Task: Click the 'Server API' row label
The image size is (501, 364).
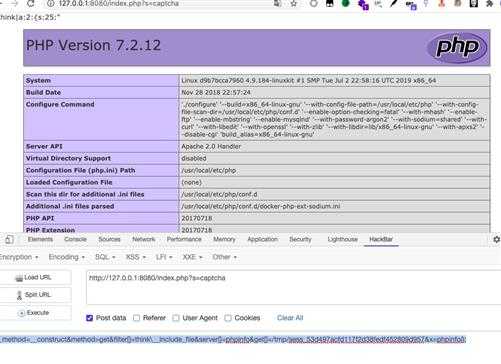Action: tap(44, 146)
